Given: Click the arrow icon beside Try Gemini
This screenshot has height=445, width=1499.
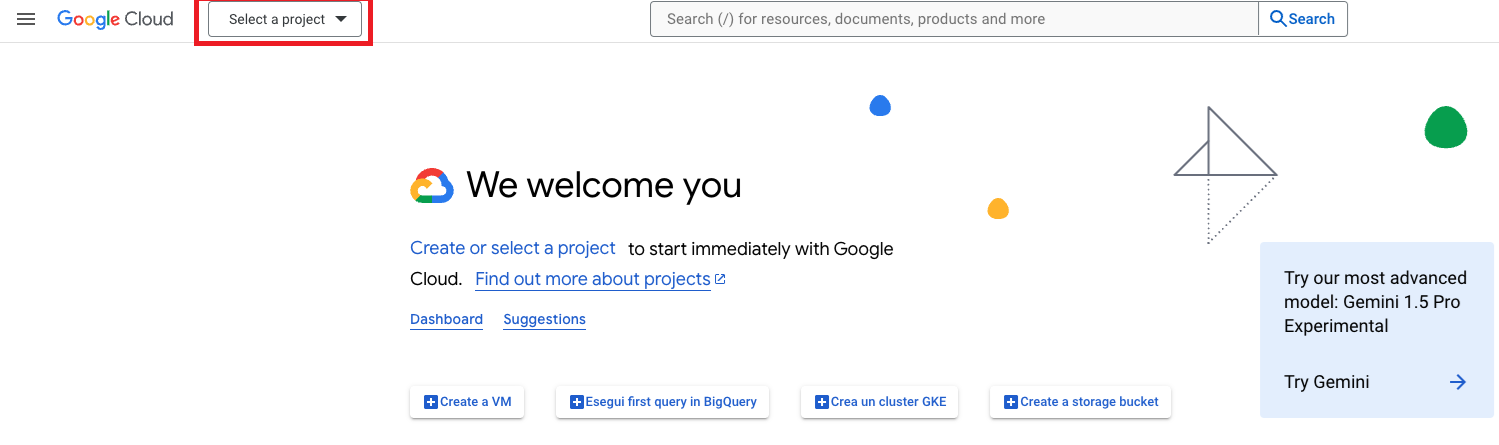Looking at the screenshot, I should (x=1458, y=382).
